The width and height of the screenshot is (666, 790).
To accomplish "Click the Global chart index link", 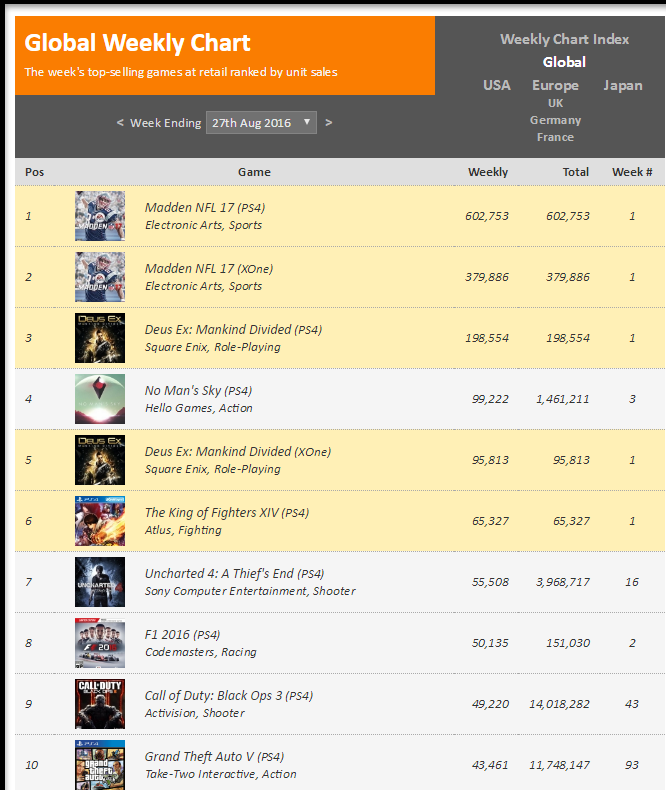I will click(564, 62).
